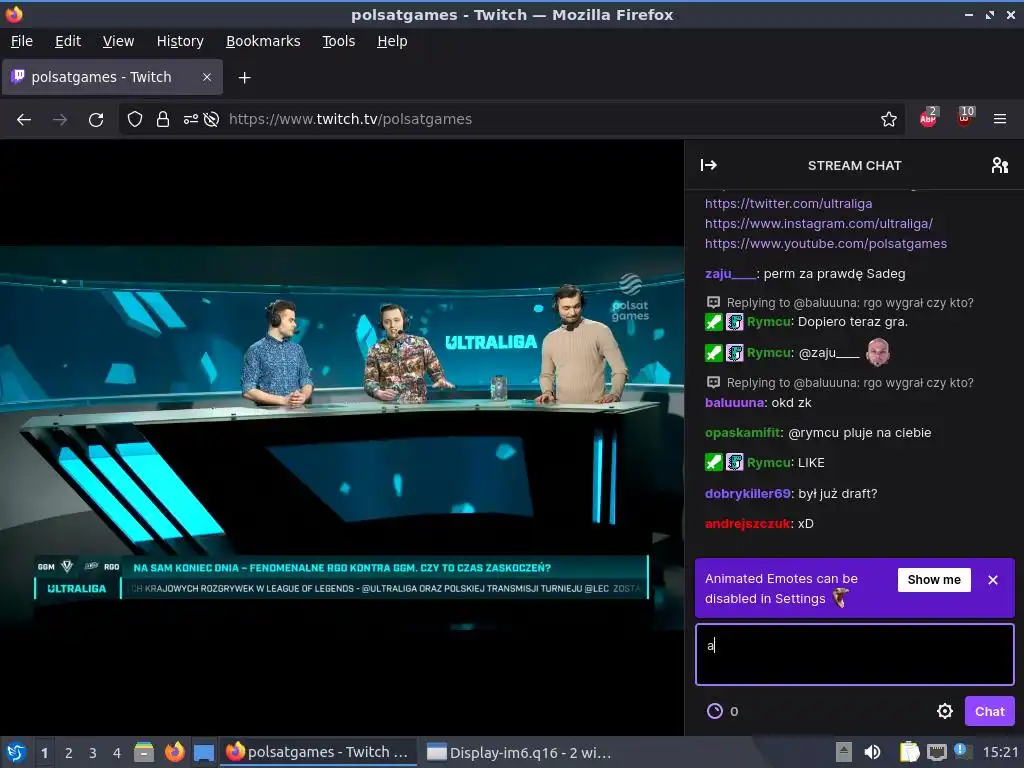Open volume control in system tray
The width and height of the screenshot is (1024, 768).
tap(872, 752)
